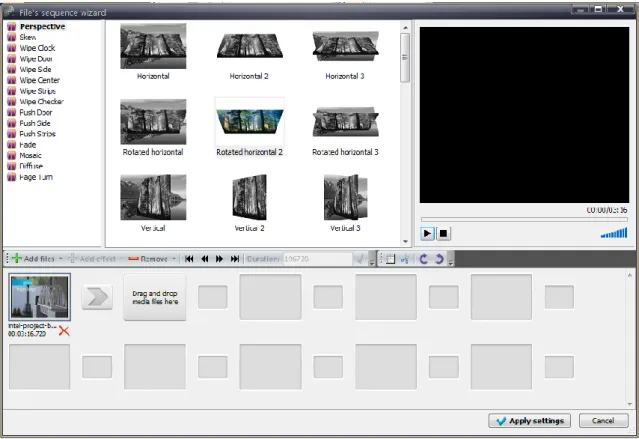
Task: Select Wipe Center transition category
Action: [x=40, y=80]
